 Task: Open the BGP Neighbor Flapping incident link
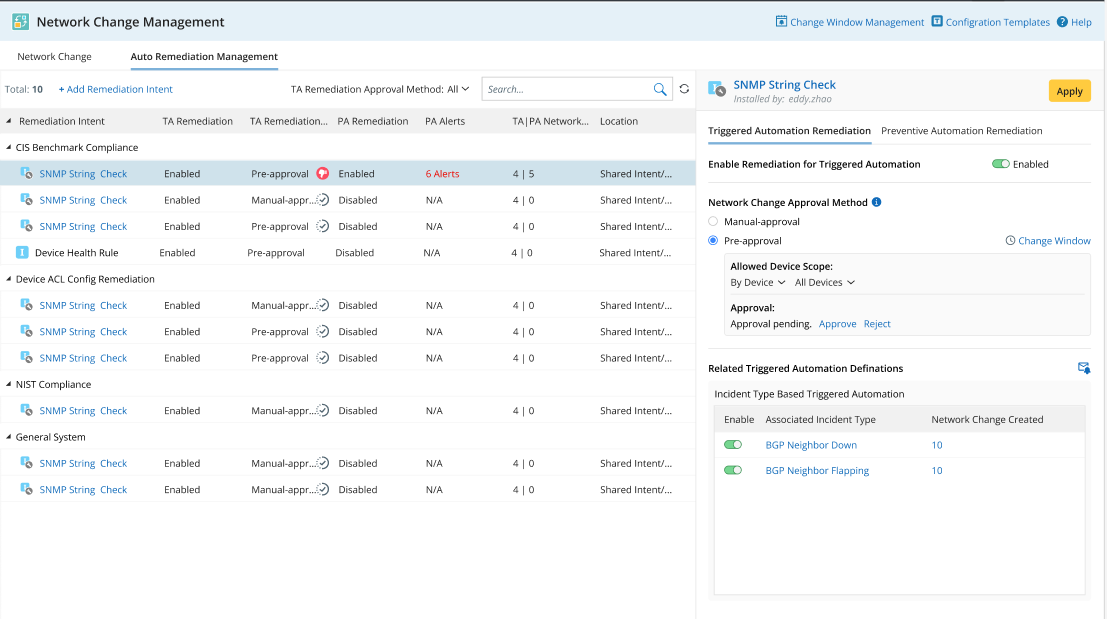click(x=817, y=471)
